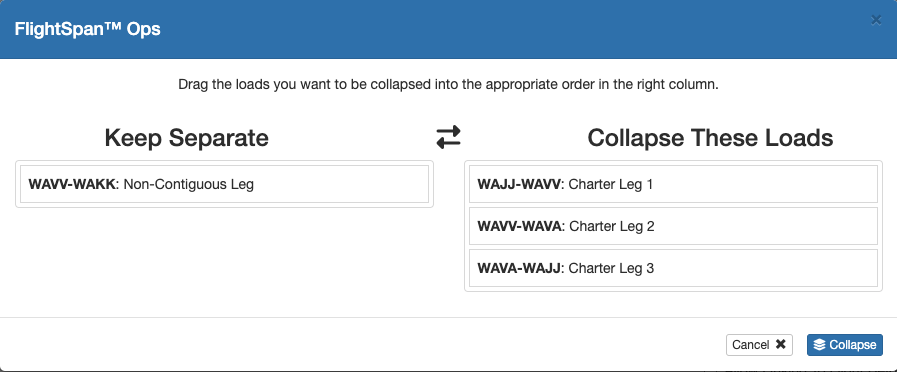
Task: Click the drag loads instruction text
Action: (448, 85)
